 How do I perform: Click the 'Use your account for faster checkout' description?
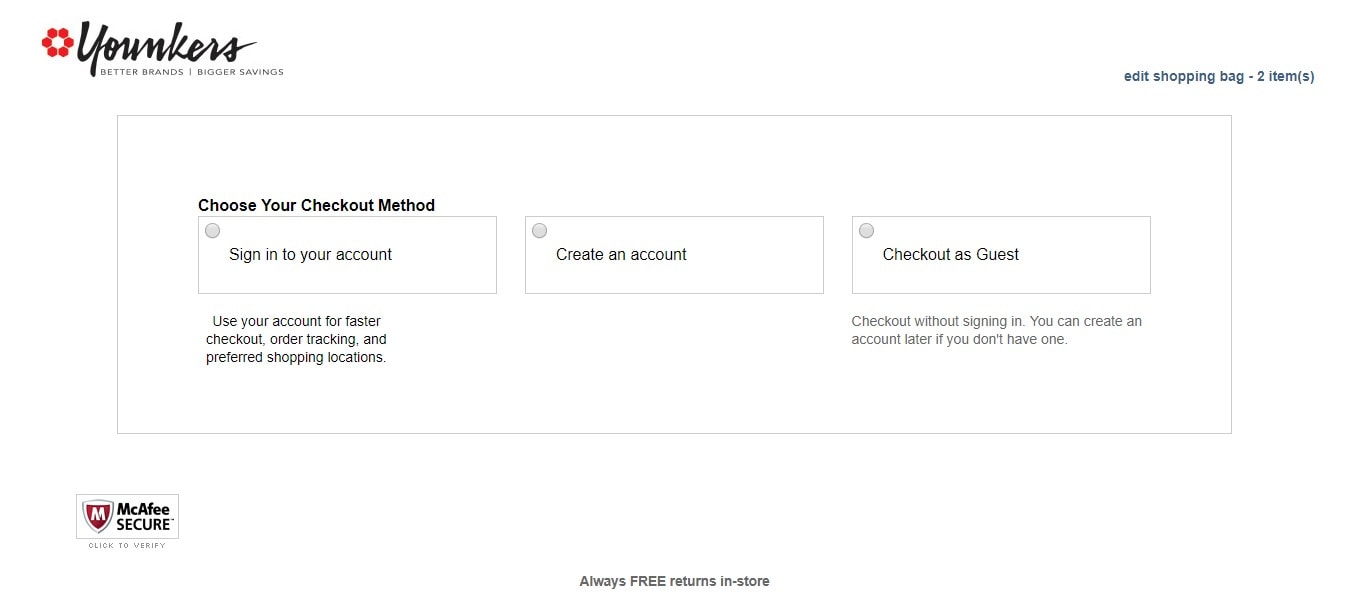point(296,339)
